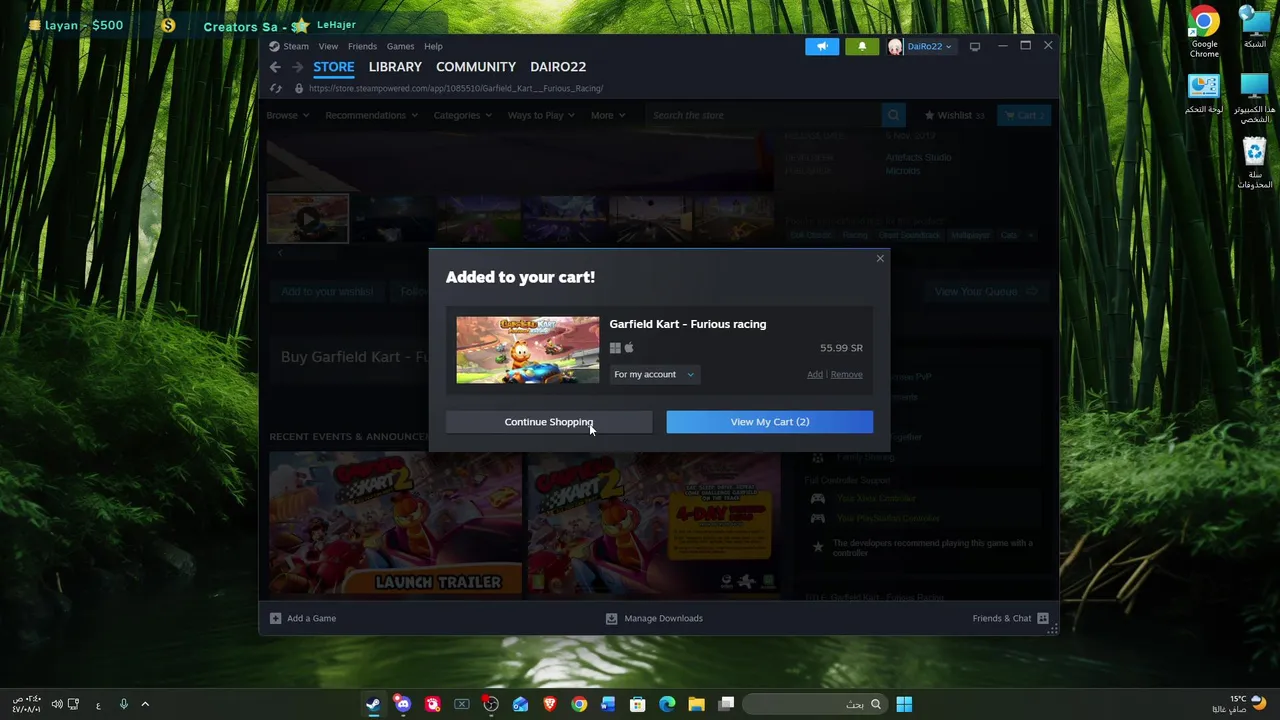Select the Recycle Bin desktop icon
The width and height of the screenshot is (1280, 720).
click(x=1254, y=164)
